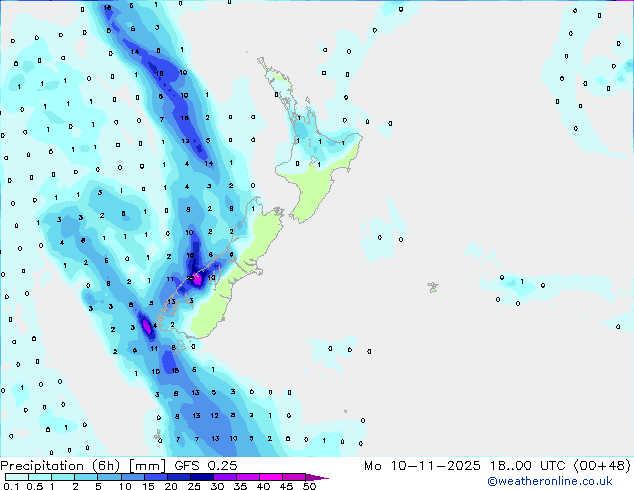Select the 5–10 mm legend color box
This screenshot has width=634, height=490.
[110, 477]
